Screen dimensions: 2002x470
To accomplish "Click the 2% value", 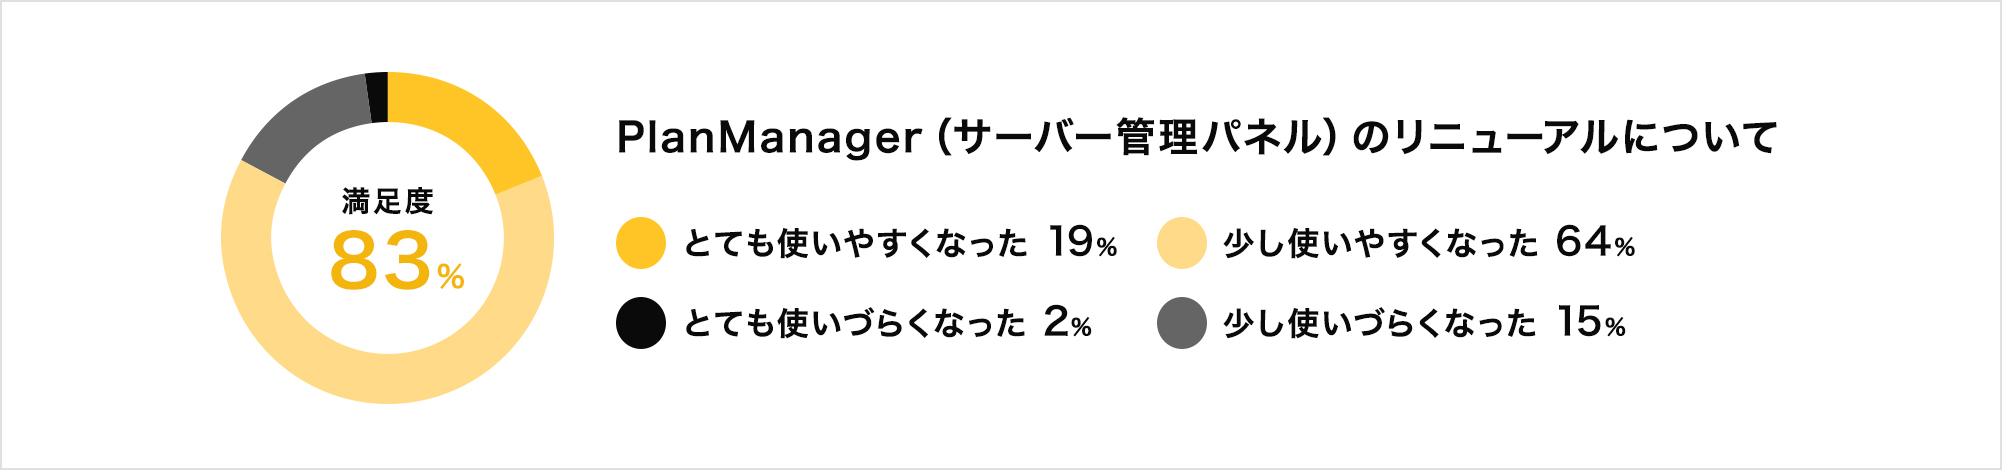I will (1068, 322).
